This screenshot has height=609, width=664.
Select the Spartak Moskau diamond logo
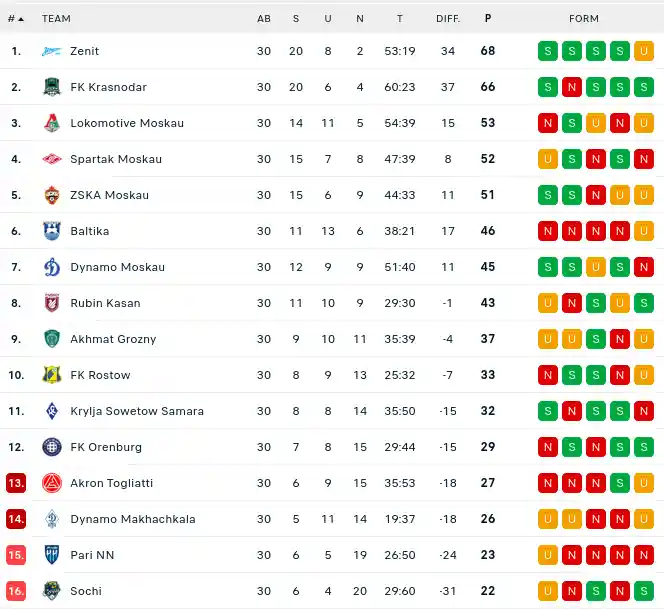tap(52, 159)
